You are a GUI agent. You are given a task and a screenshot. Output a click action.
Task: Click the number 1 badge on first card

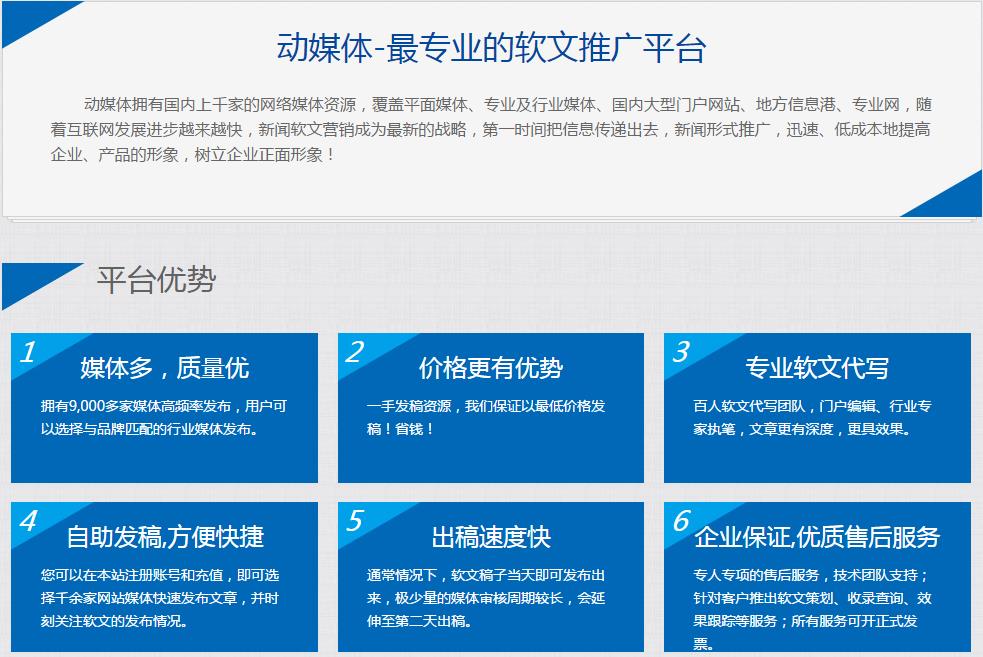pyautogui.click(x=28, y=352)
